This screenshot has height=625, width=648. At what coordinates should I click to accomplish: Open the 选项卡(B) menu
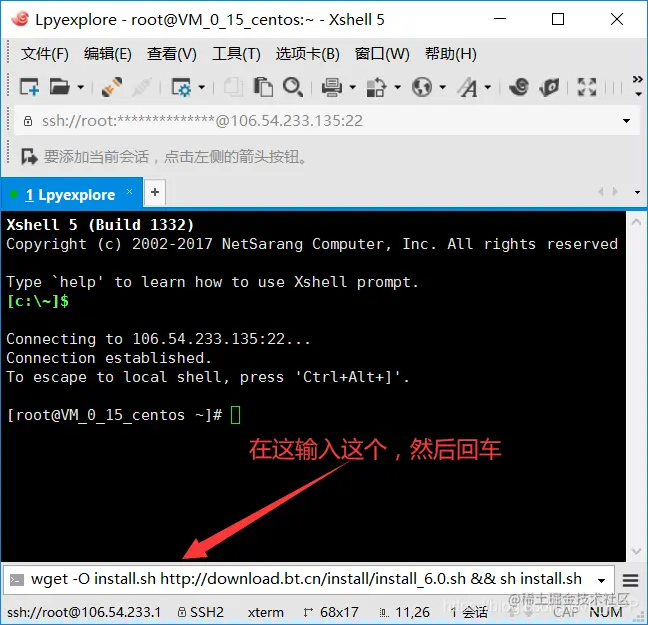(307, 54)
